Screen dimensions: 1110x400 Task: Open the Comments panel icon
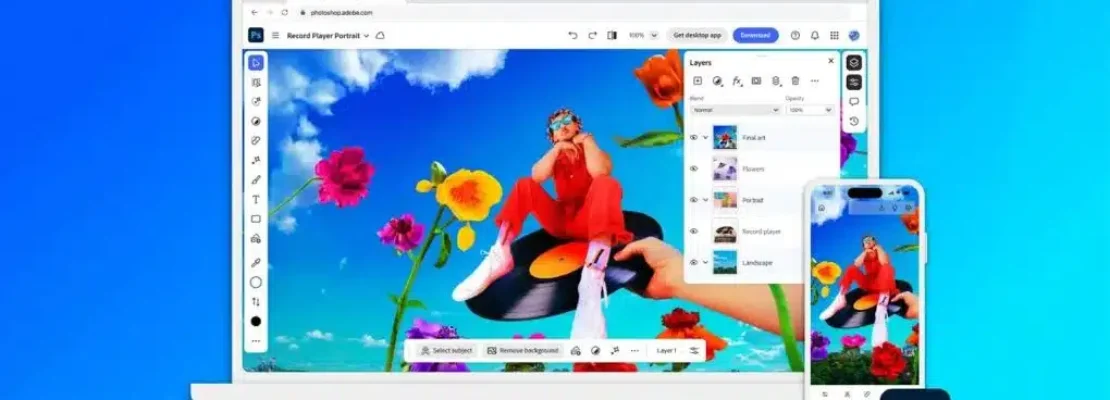click(x=854, y=102)
